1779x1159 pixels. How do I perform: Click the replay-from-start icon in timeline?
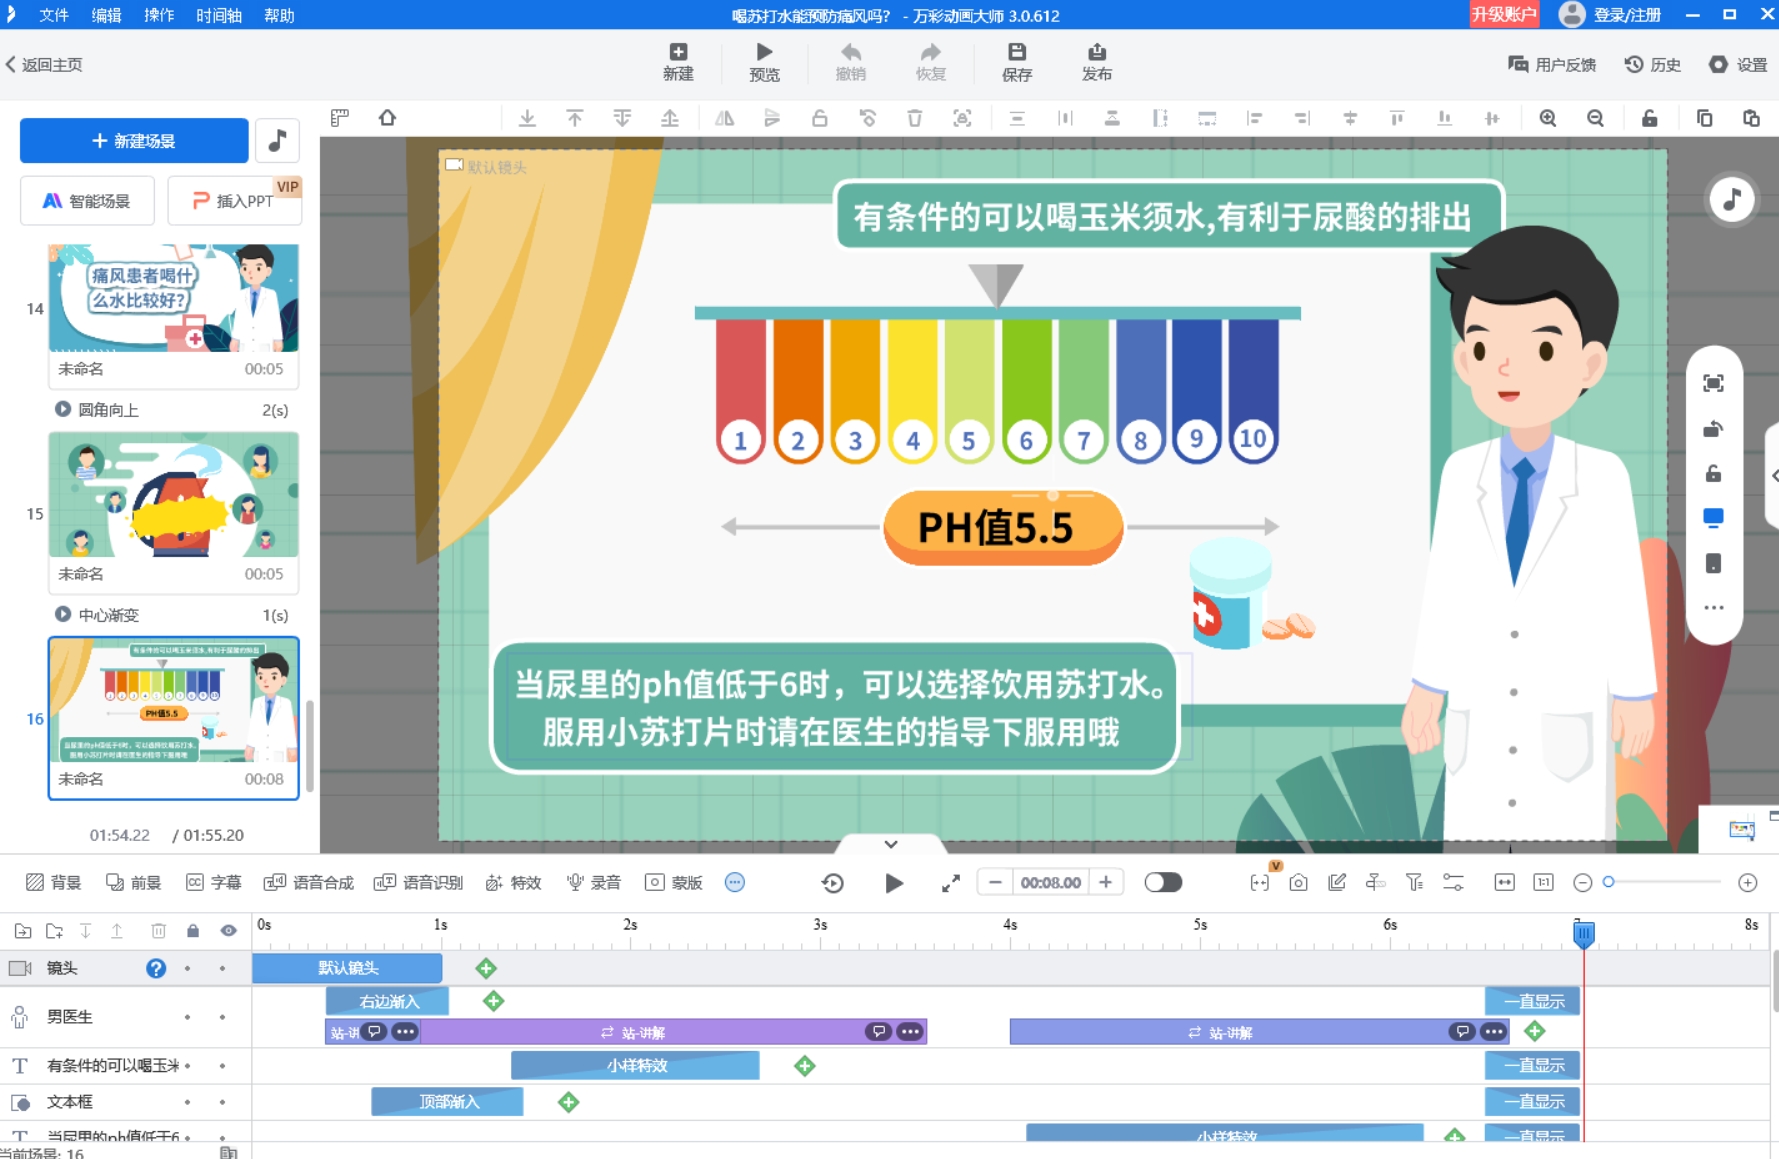click(832, 883)
